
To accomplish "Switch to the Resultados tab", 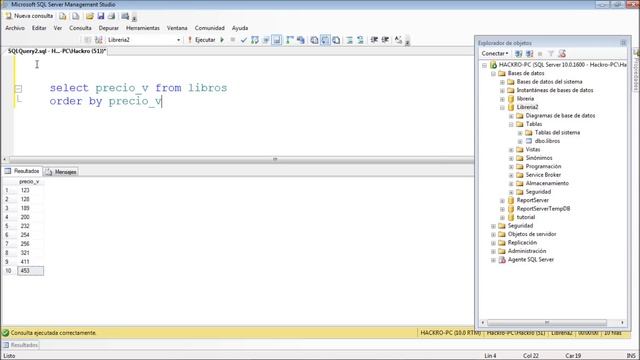I will click(x=22, y=171).
